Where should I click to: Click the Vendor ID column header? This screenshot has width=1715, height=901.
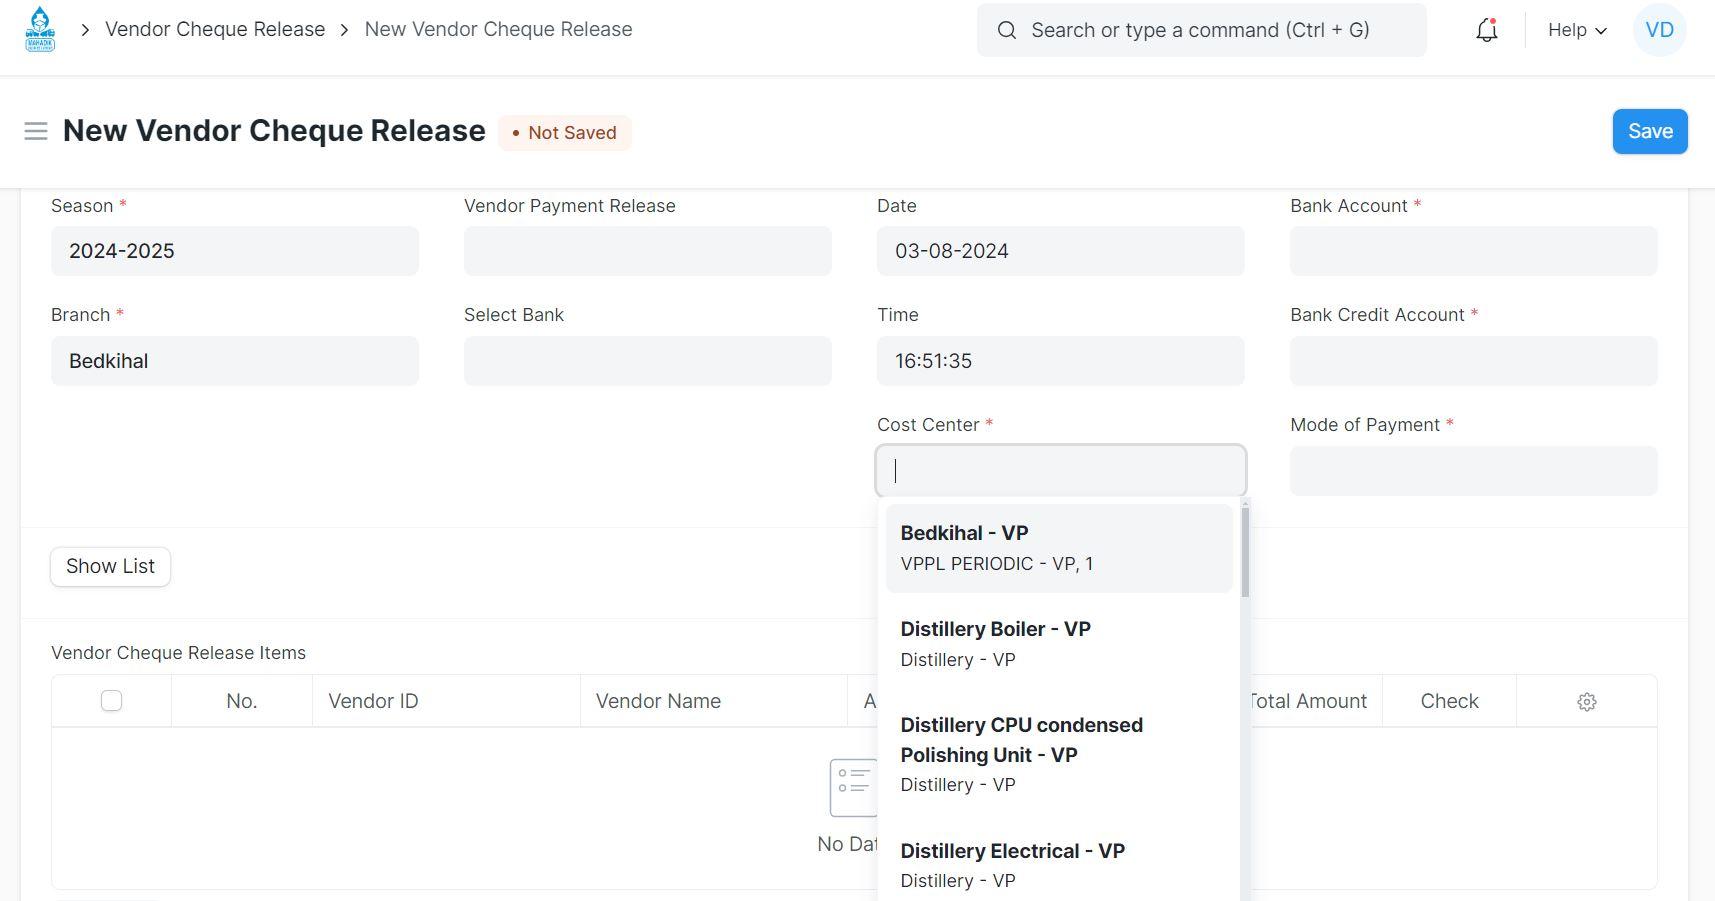tap(446, 701)
